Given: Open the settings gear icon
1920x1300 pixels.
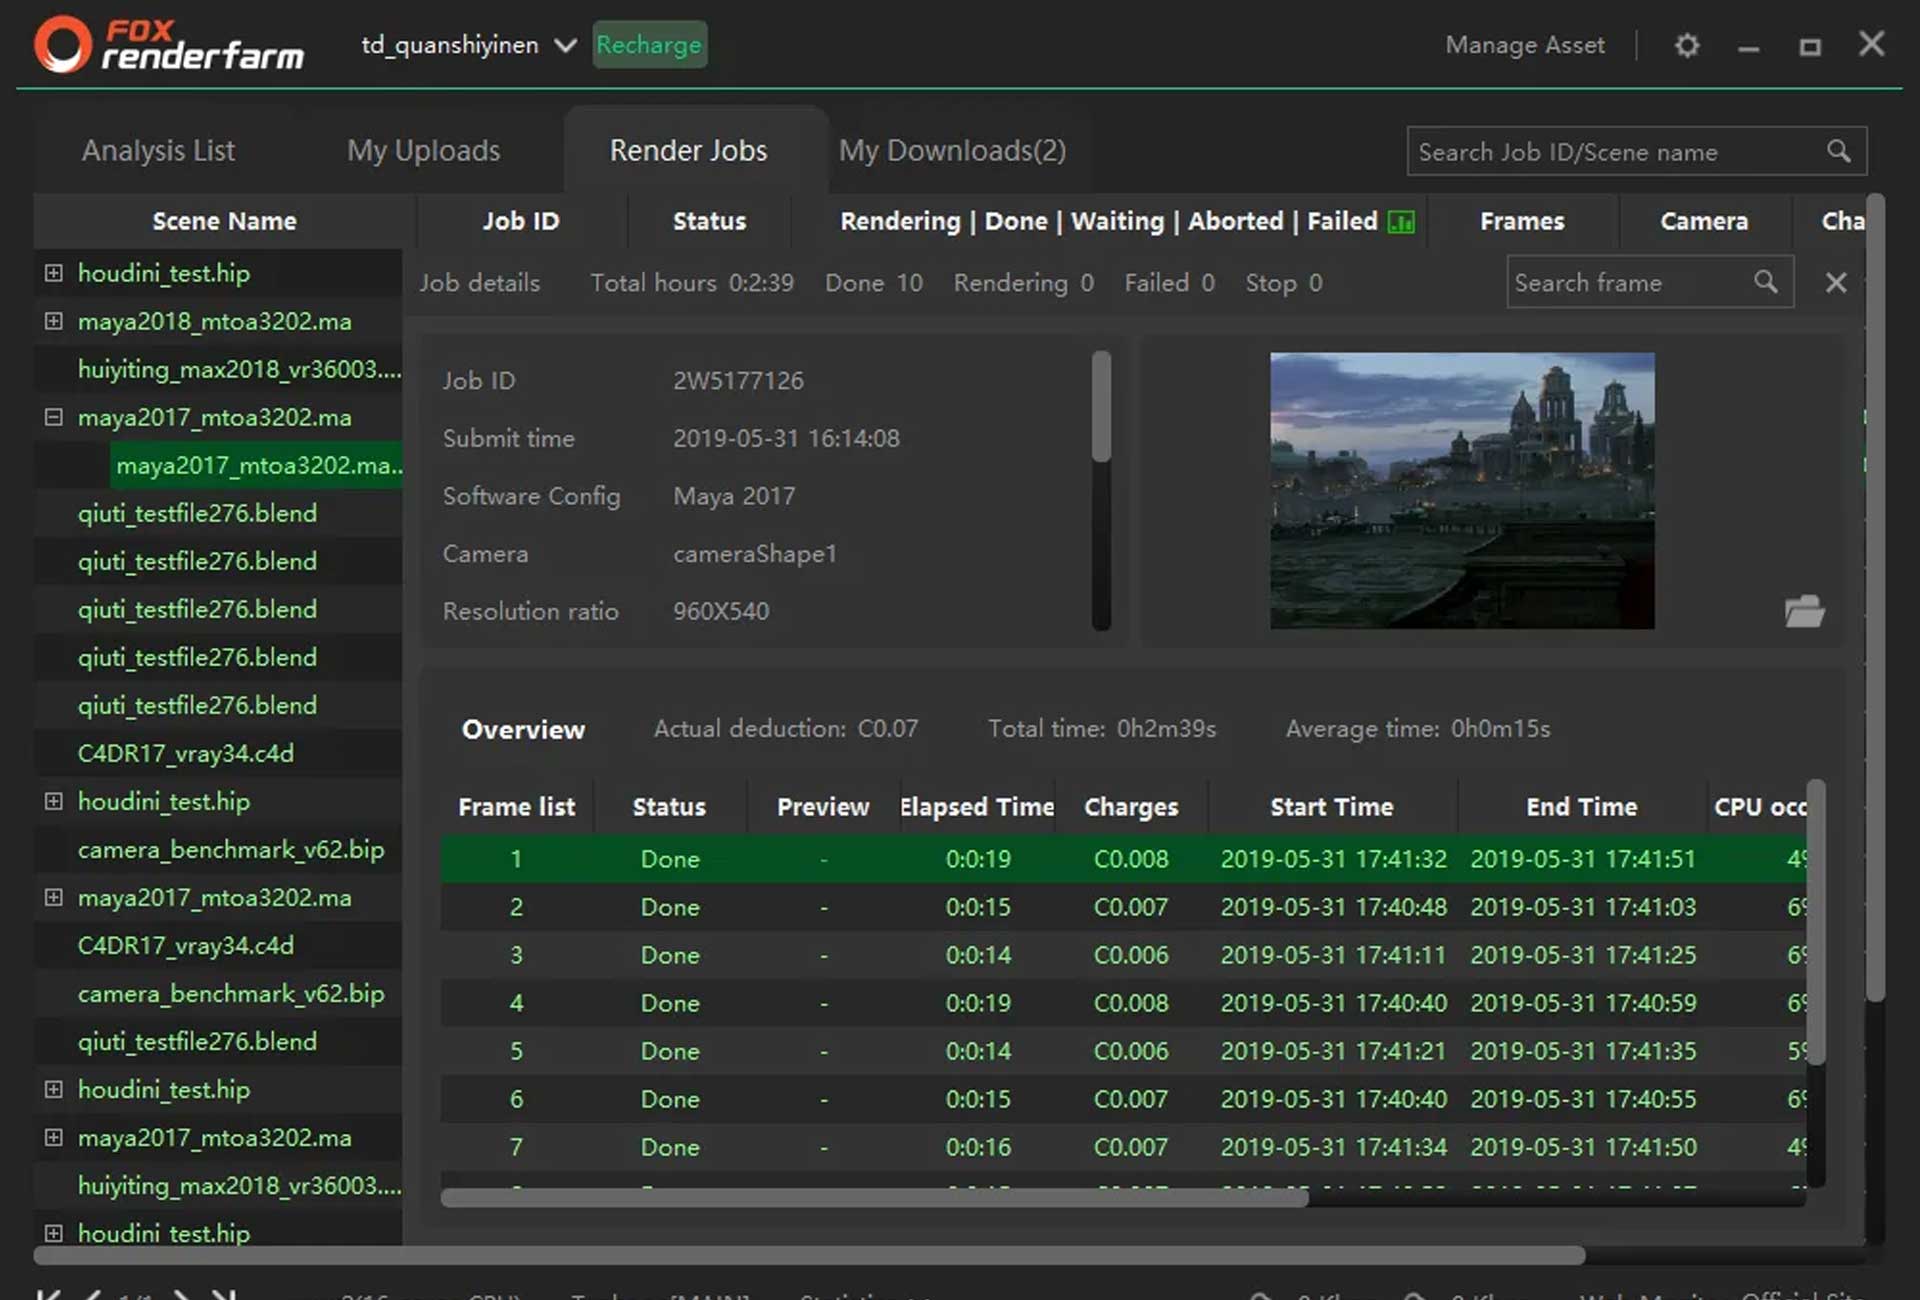Looking at the screenshot, I should pos(1687,46).
